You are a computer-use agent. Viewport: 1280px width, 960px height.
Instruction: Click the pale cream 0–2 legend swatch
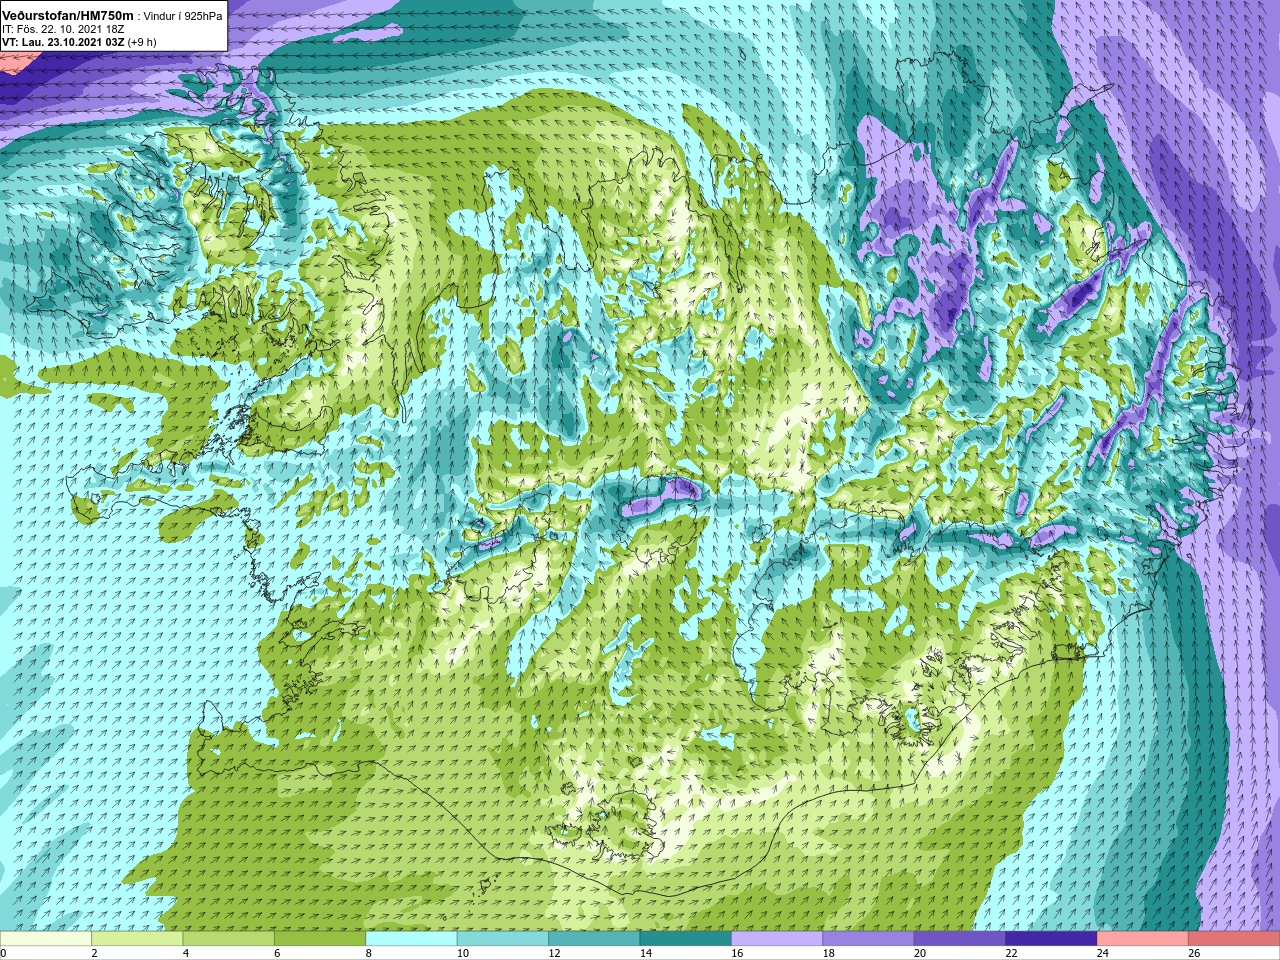coord(46,939)
